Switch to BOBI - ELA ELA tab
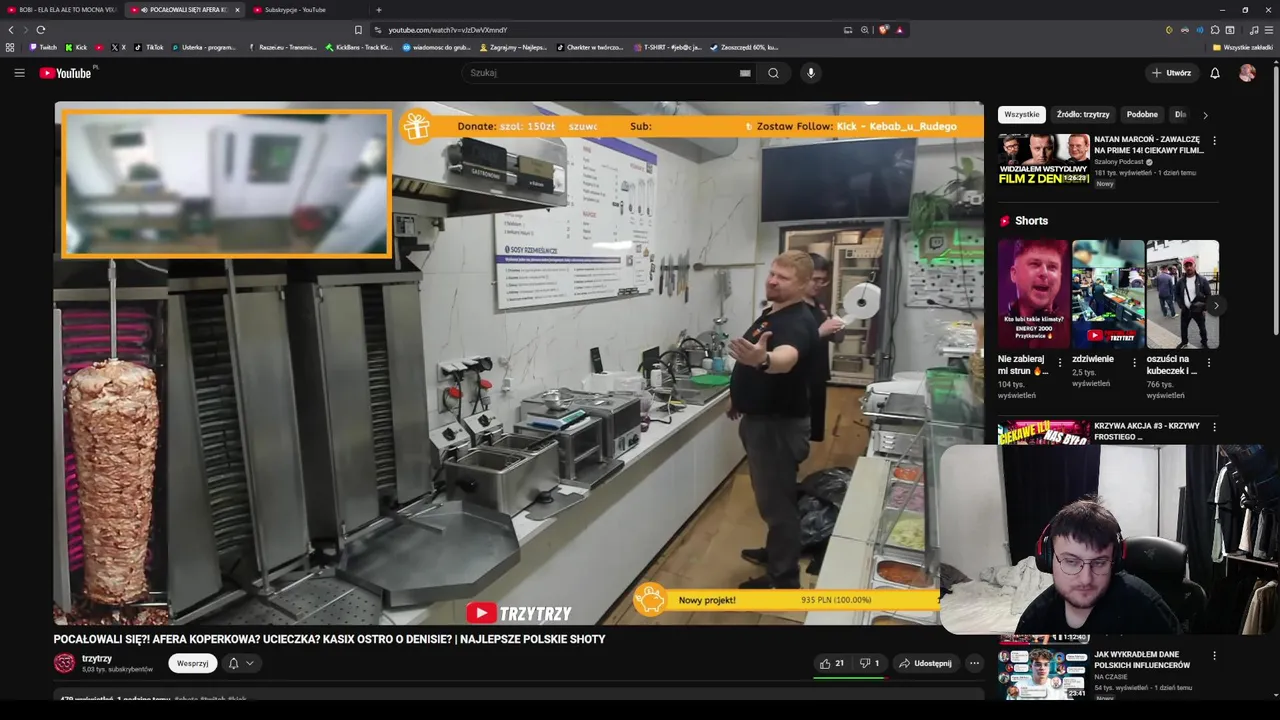1280x720 pixels. 62,10
